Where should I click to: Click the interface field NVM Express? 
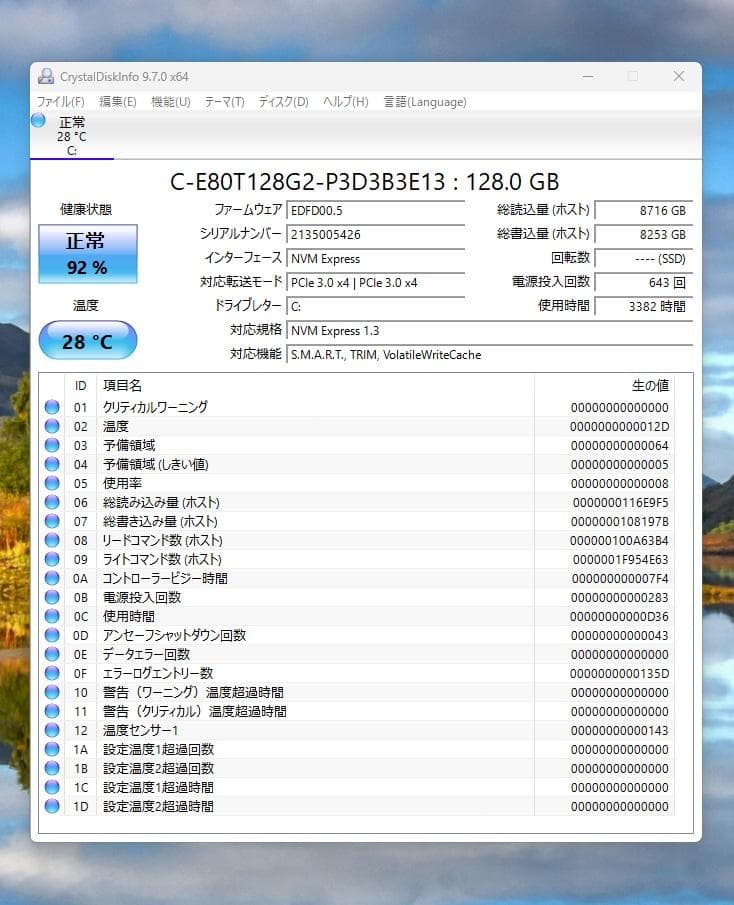click(x=376, y=259)
